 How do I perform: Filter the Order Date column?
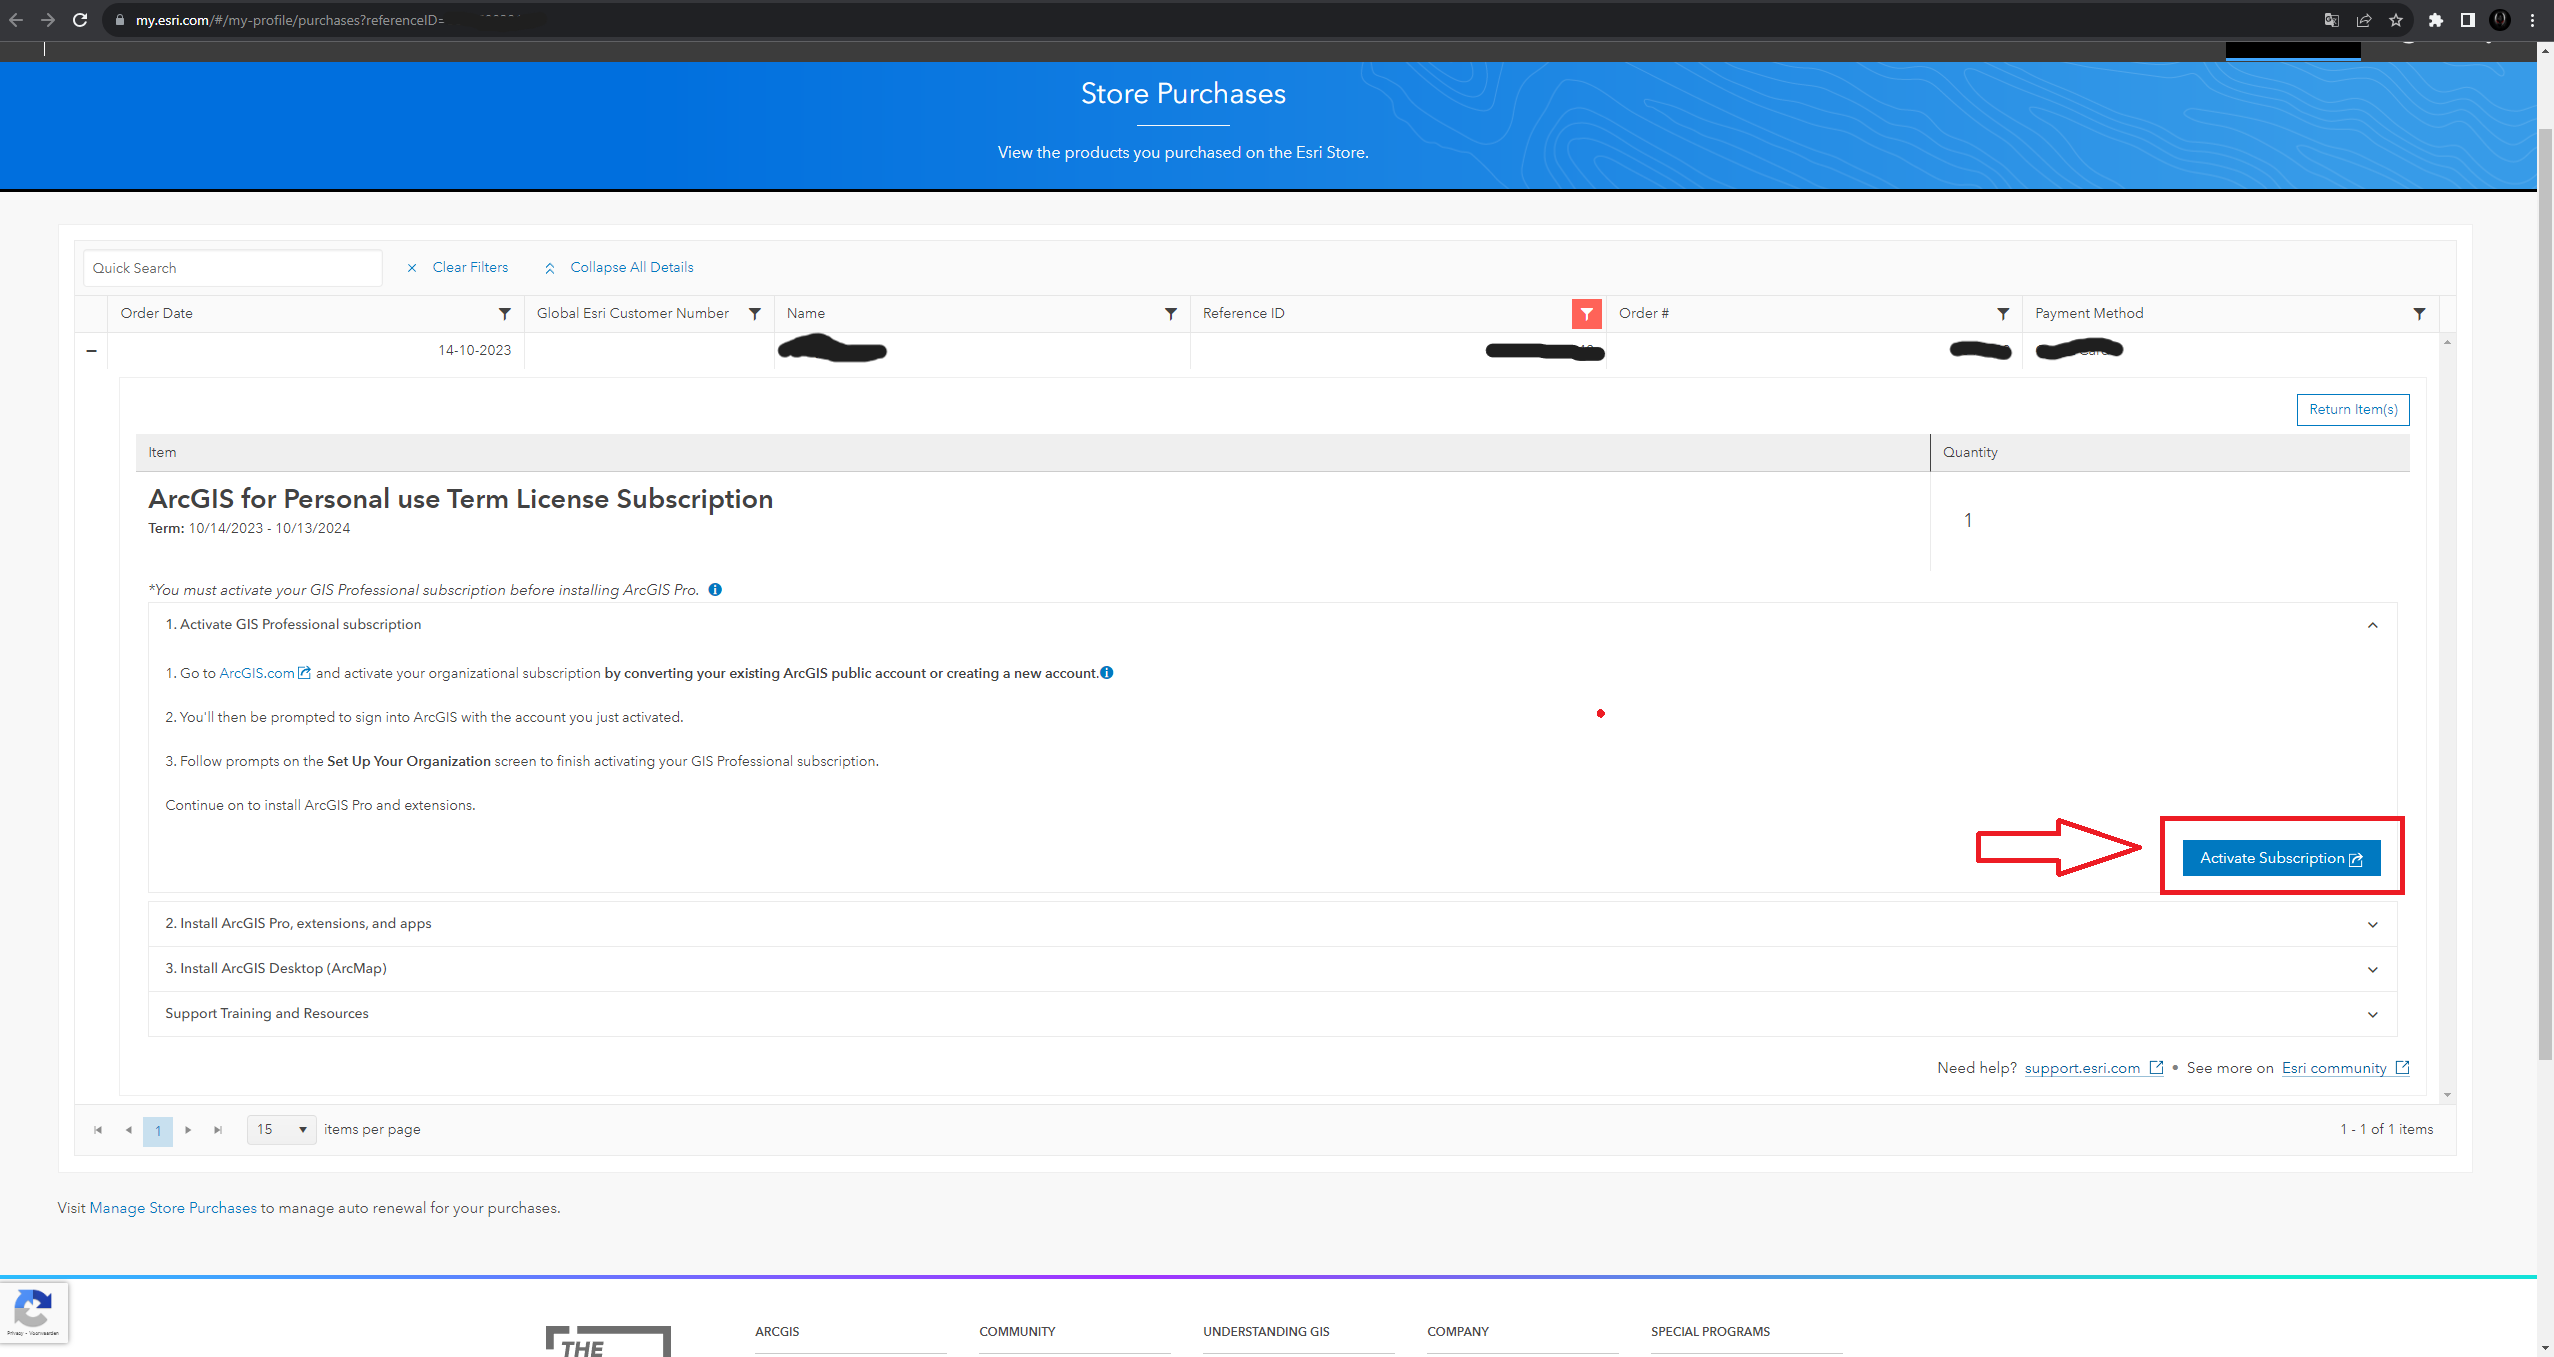point(504,313)
